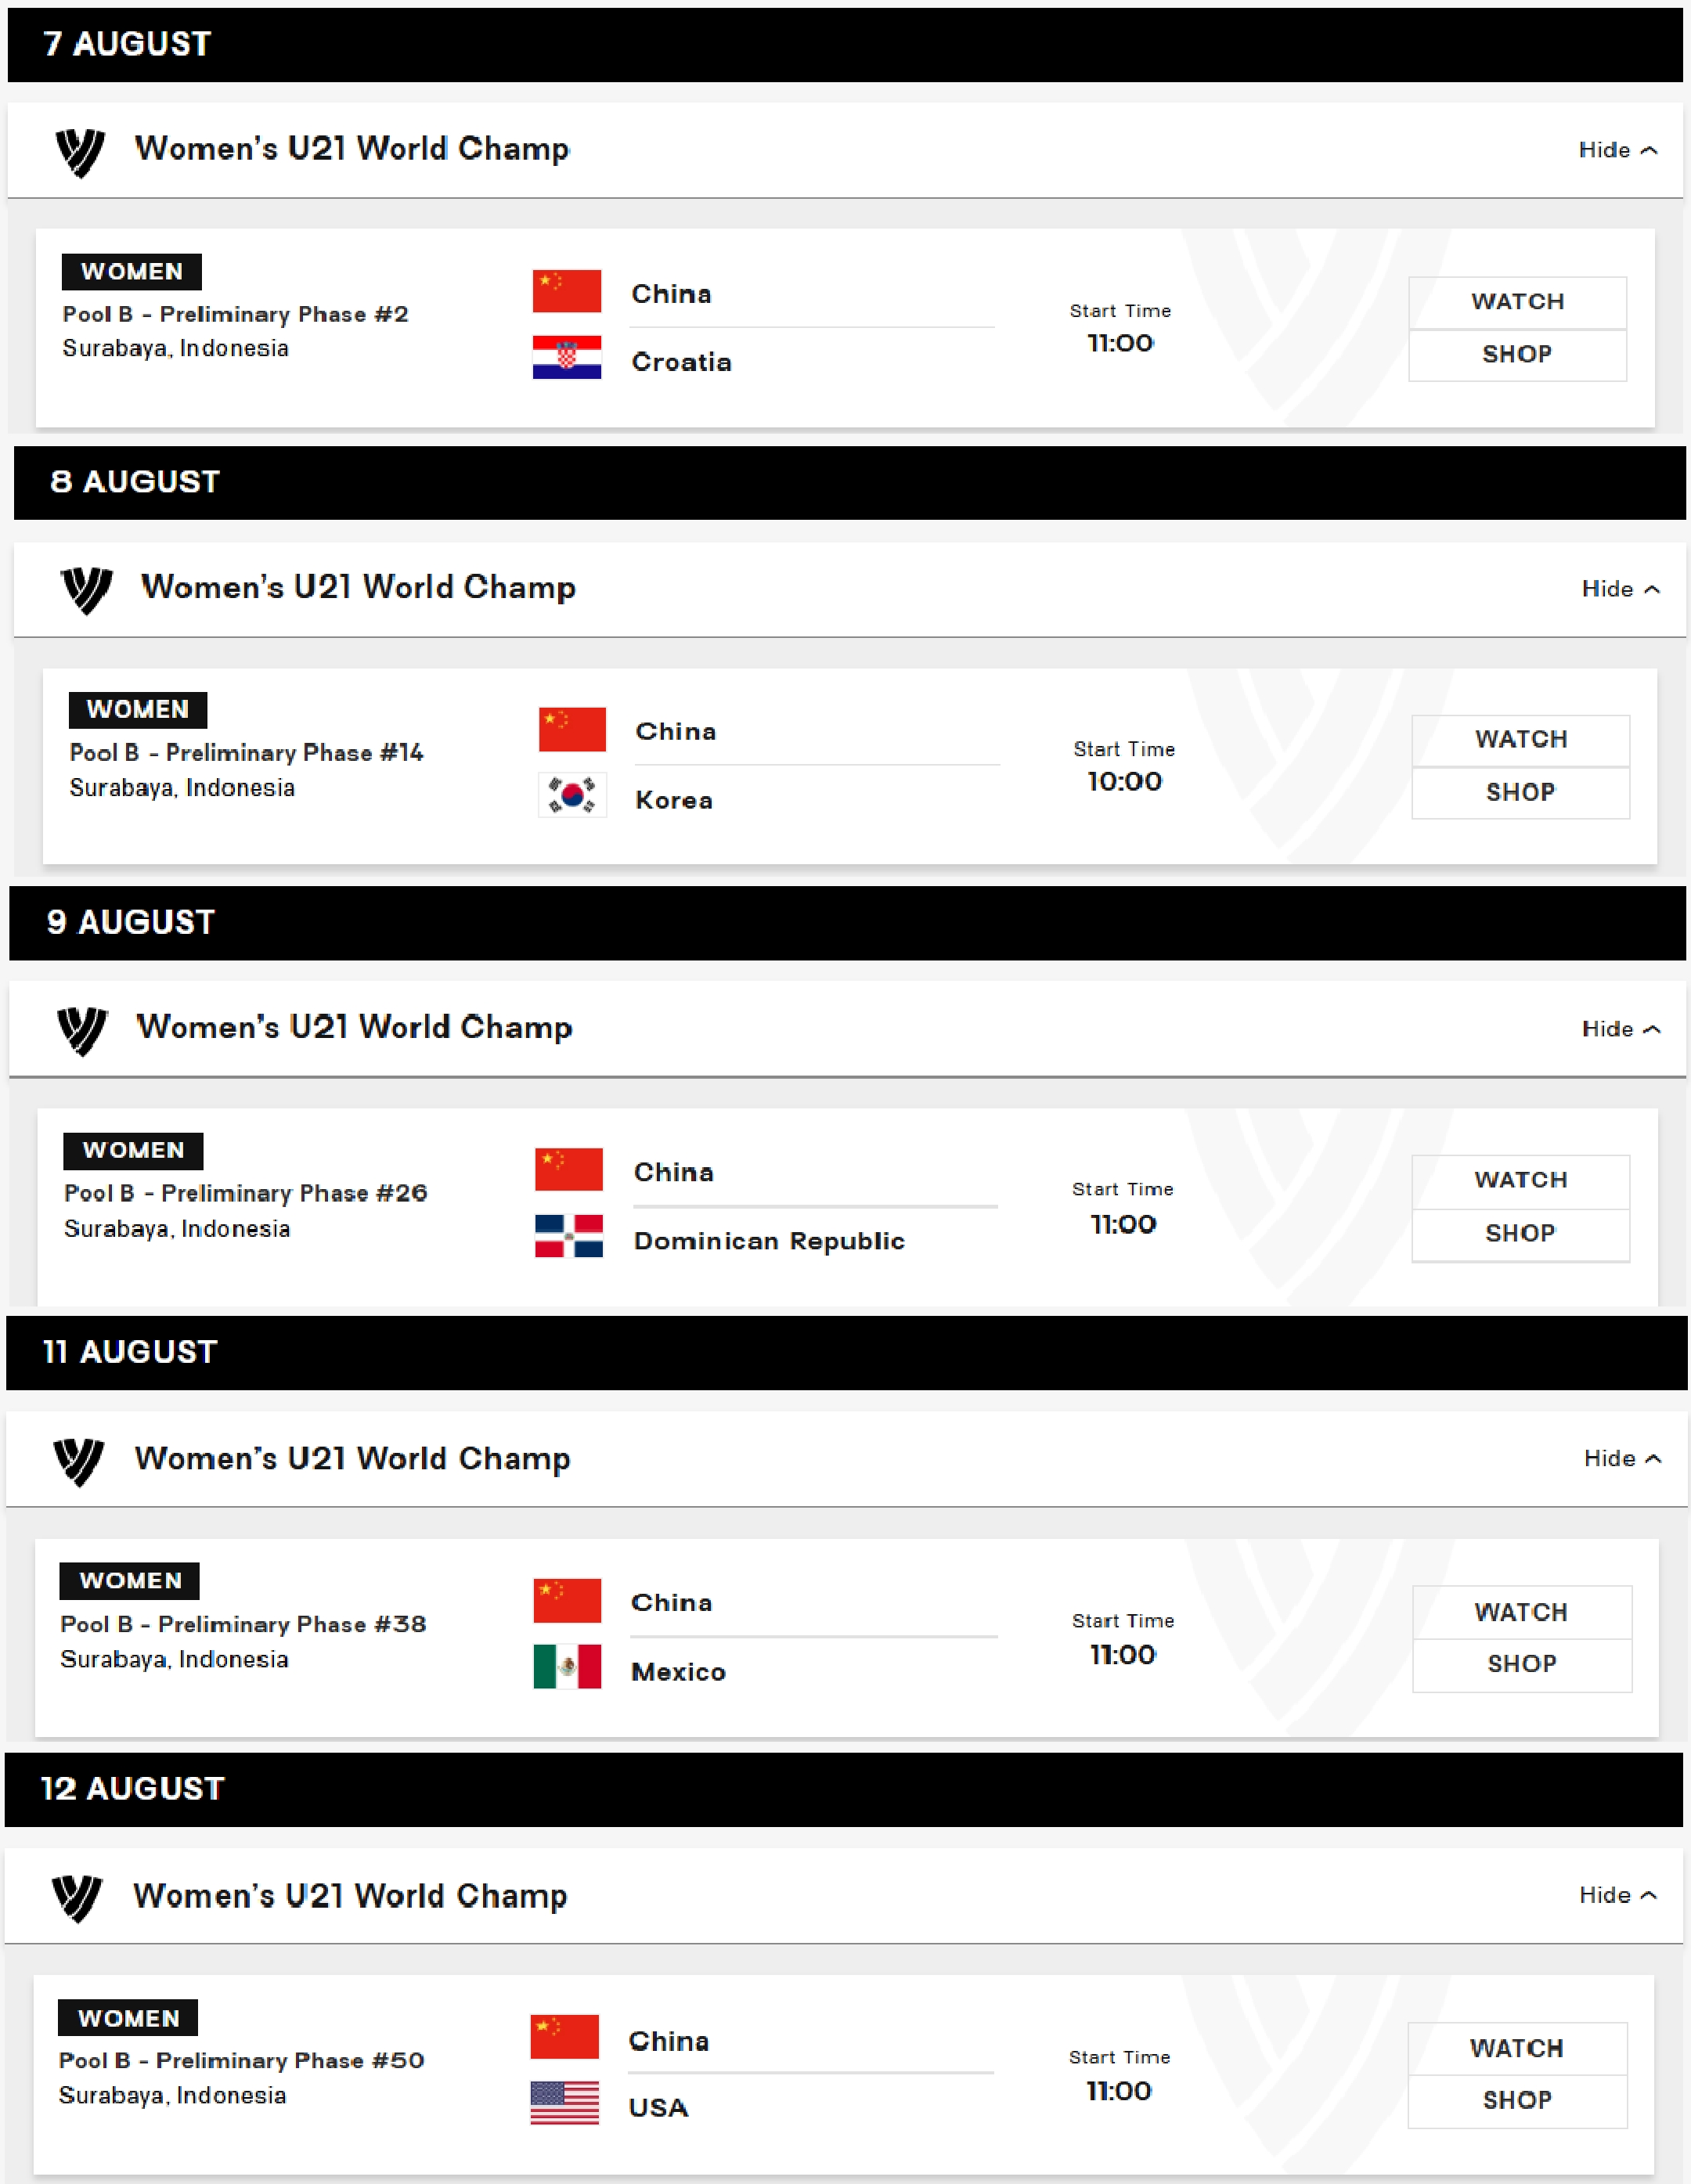Click the Volleyball World logo under 12 August
Screen dimensions: 1691x2184
77,1898
